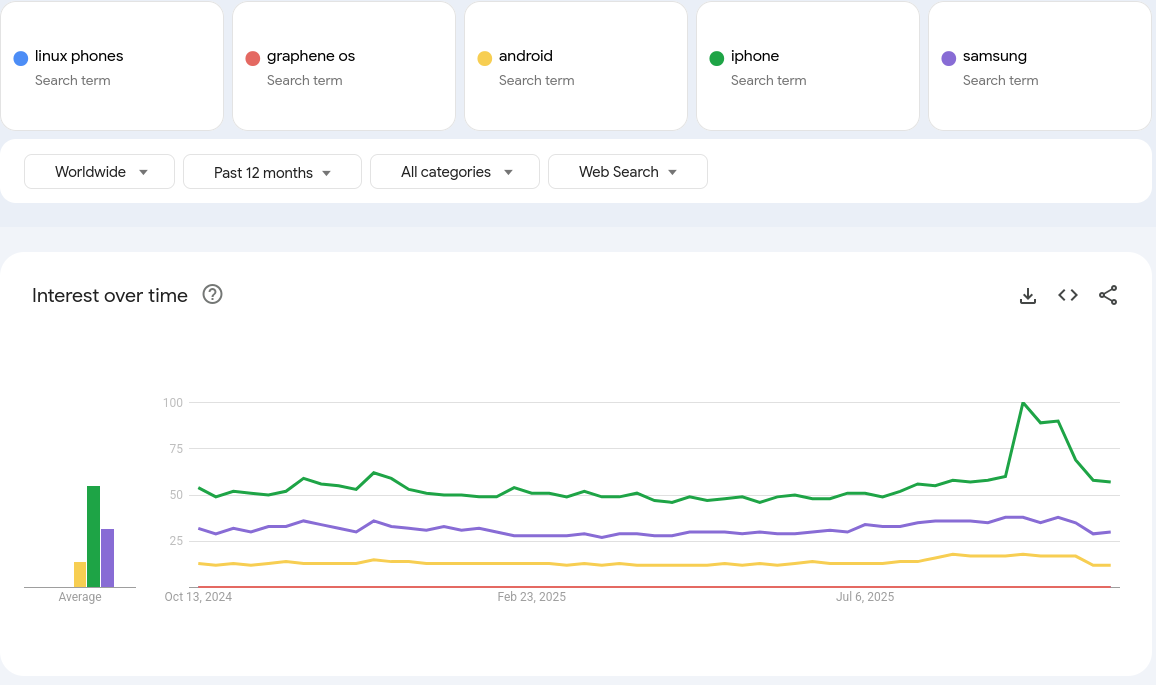
Task: Click the red dot beside graphene os
Action: click(x=253, y=58)
